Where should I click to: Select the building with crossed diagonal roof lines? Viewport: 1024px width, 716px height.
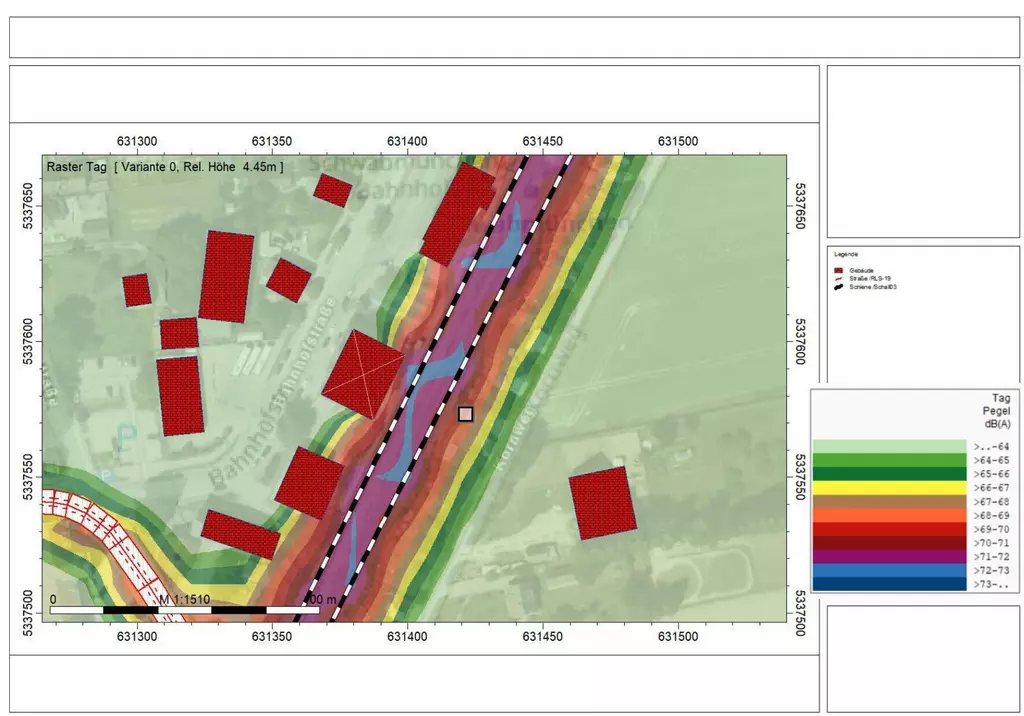pos(362,375)
